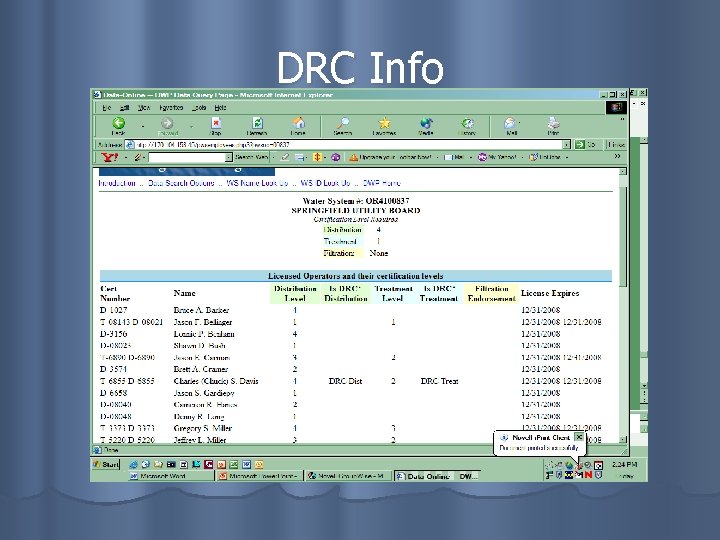The width and height of the screenshot is (720, 540).
Task: Click the page scrollbar down arrow
Action: pyautogui.click(x=623, y=439)
